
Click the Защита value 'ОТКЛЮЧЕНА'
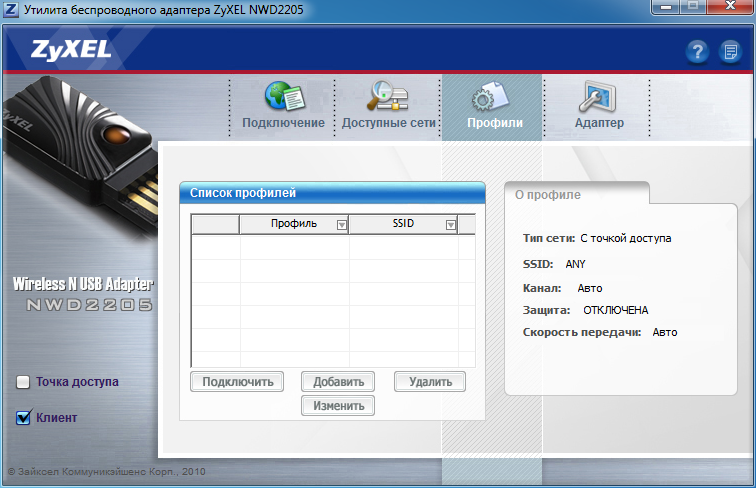[x=616, y=310]
